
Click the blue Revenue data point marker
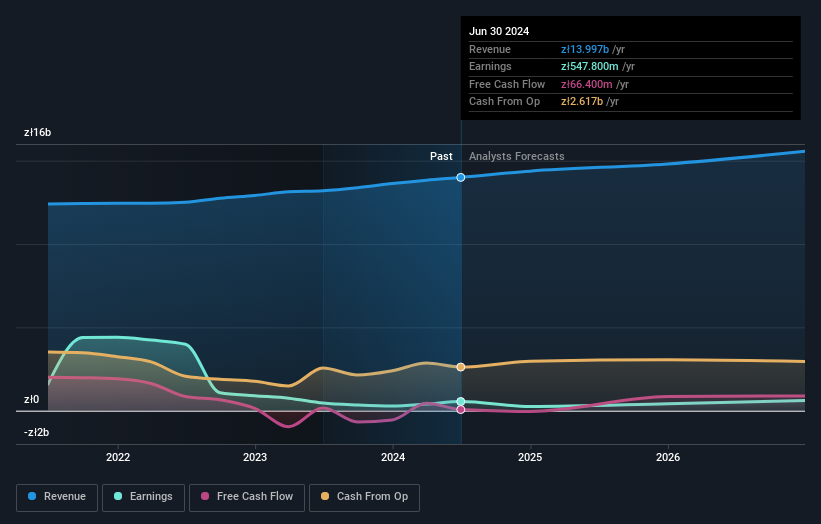coord(461,177)
